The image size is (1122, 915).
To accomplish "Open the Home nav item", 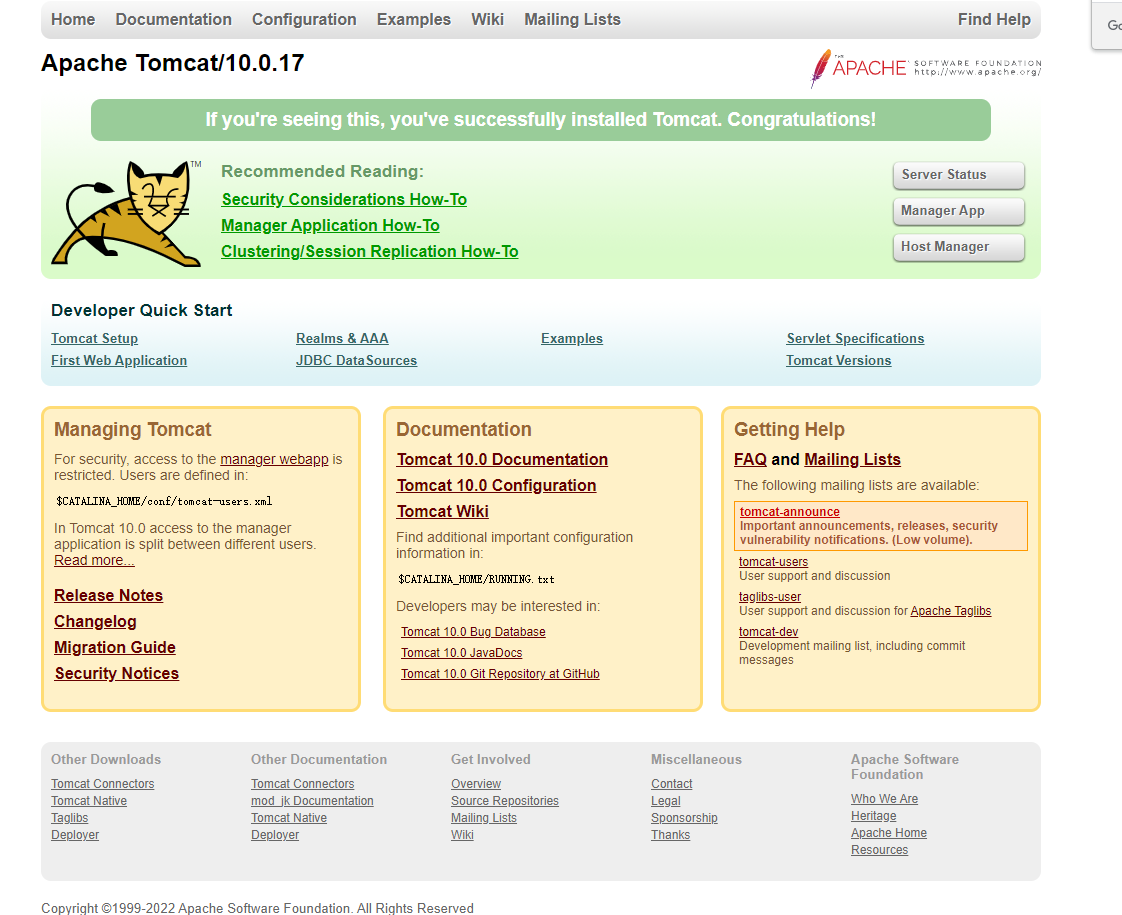I will pyautogui.click(x=73, y=19).
